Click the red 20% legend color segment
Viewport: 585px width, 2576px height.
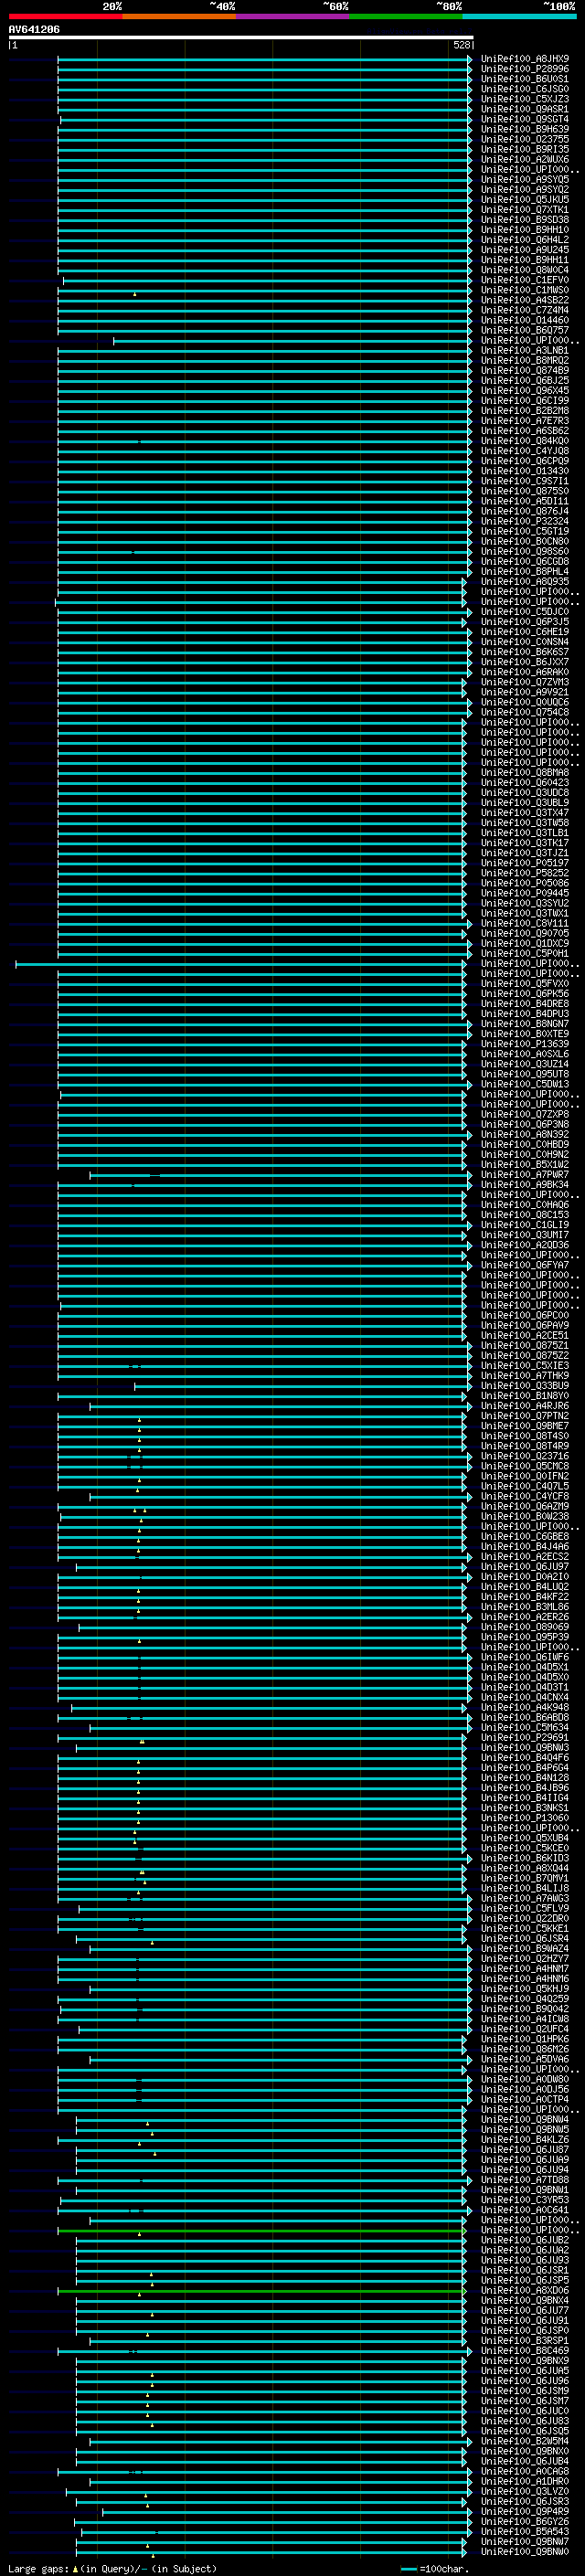[66, 16]
